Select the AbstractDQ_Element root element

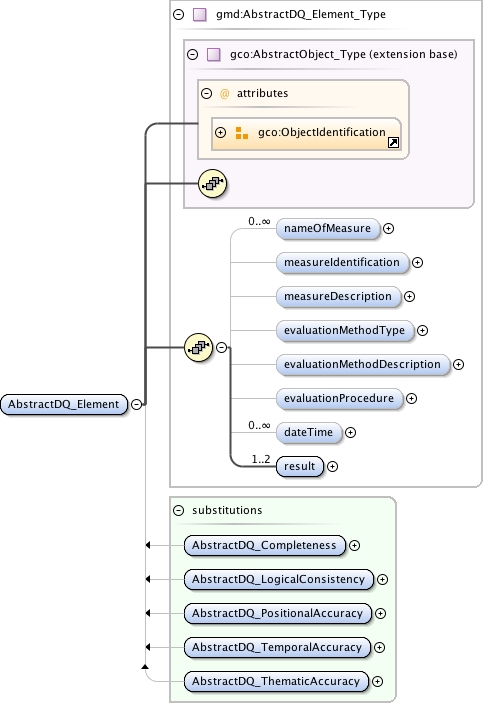coord(64,405)
